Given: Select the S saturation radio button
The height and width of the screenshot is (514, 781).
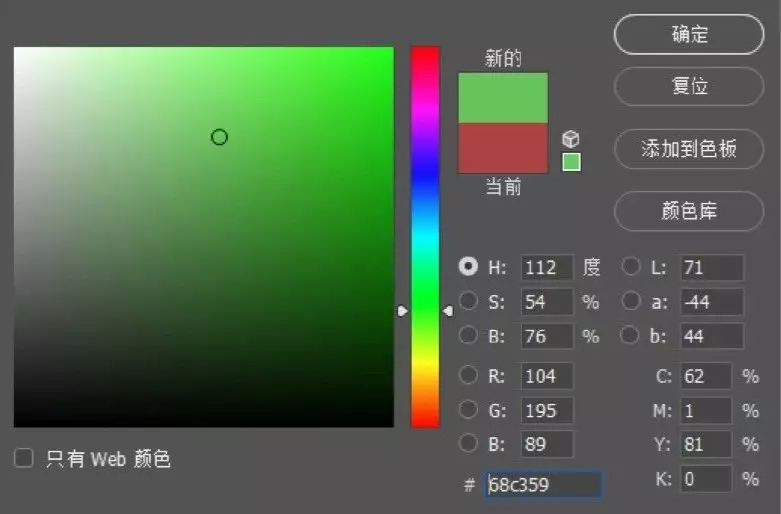Looking at the screenshot, I should (x=468, y=301).
